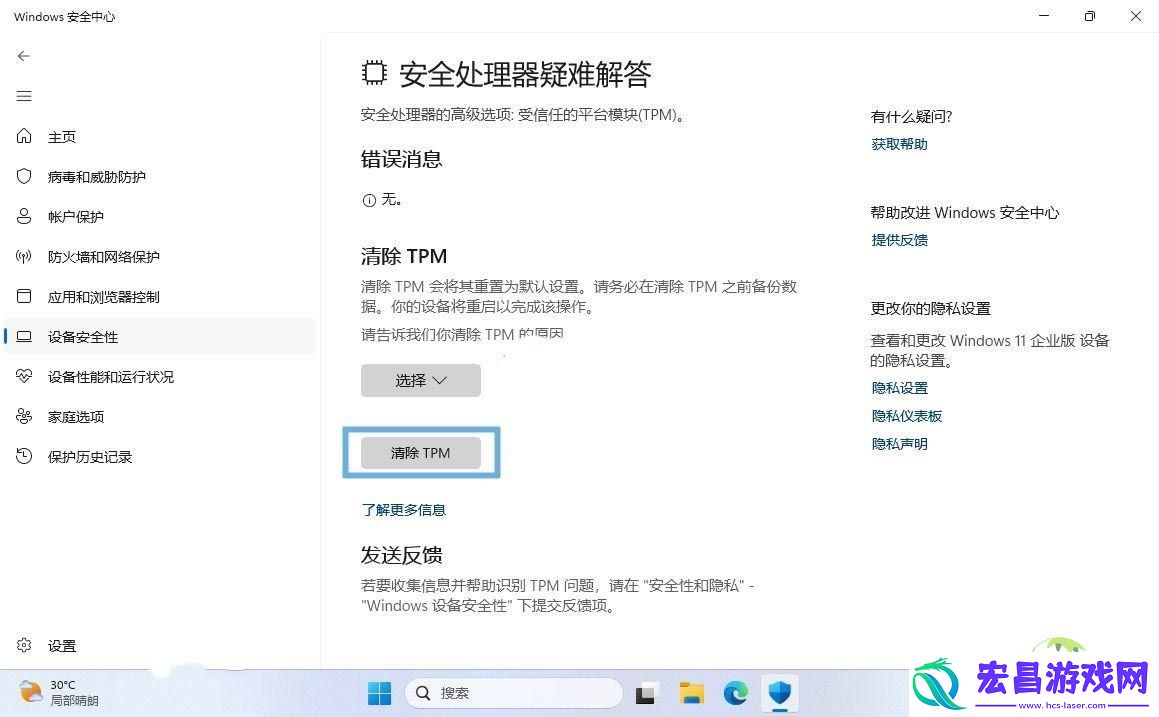Open the 选择 reason dropdown

[421, 380]
